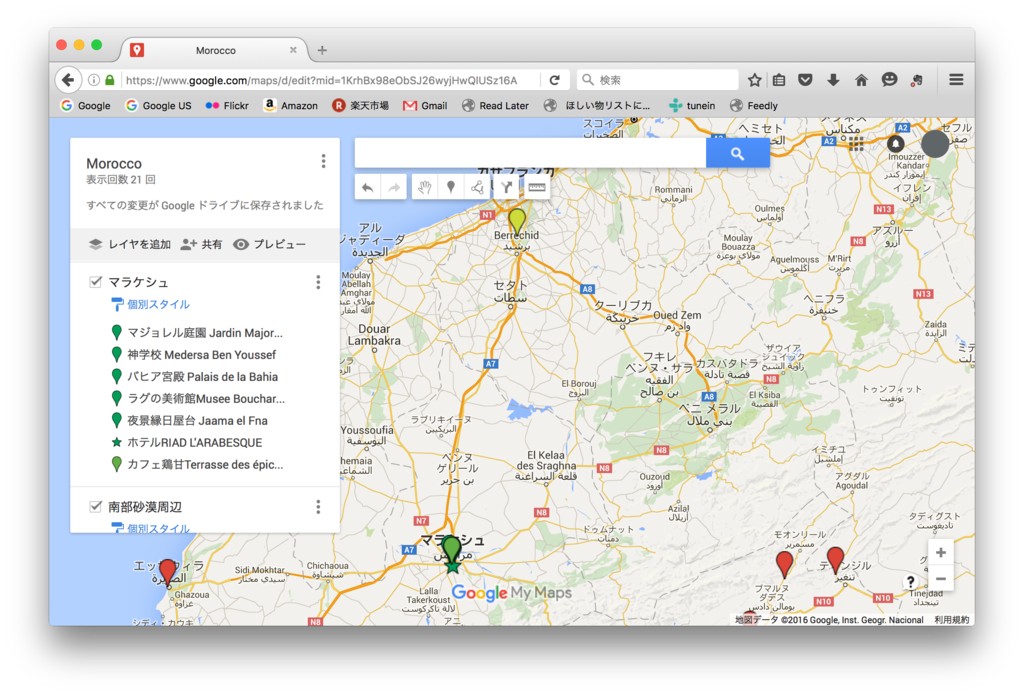Select the measure distance ruler tool

coord(537,188)
